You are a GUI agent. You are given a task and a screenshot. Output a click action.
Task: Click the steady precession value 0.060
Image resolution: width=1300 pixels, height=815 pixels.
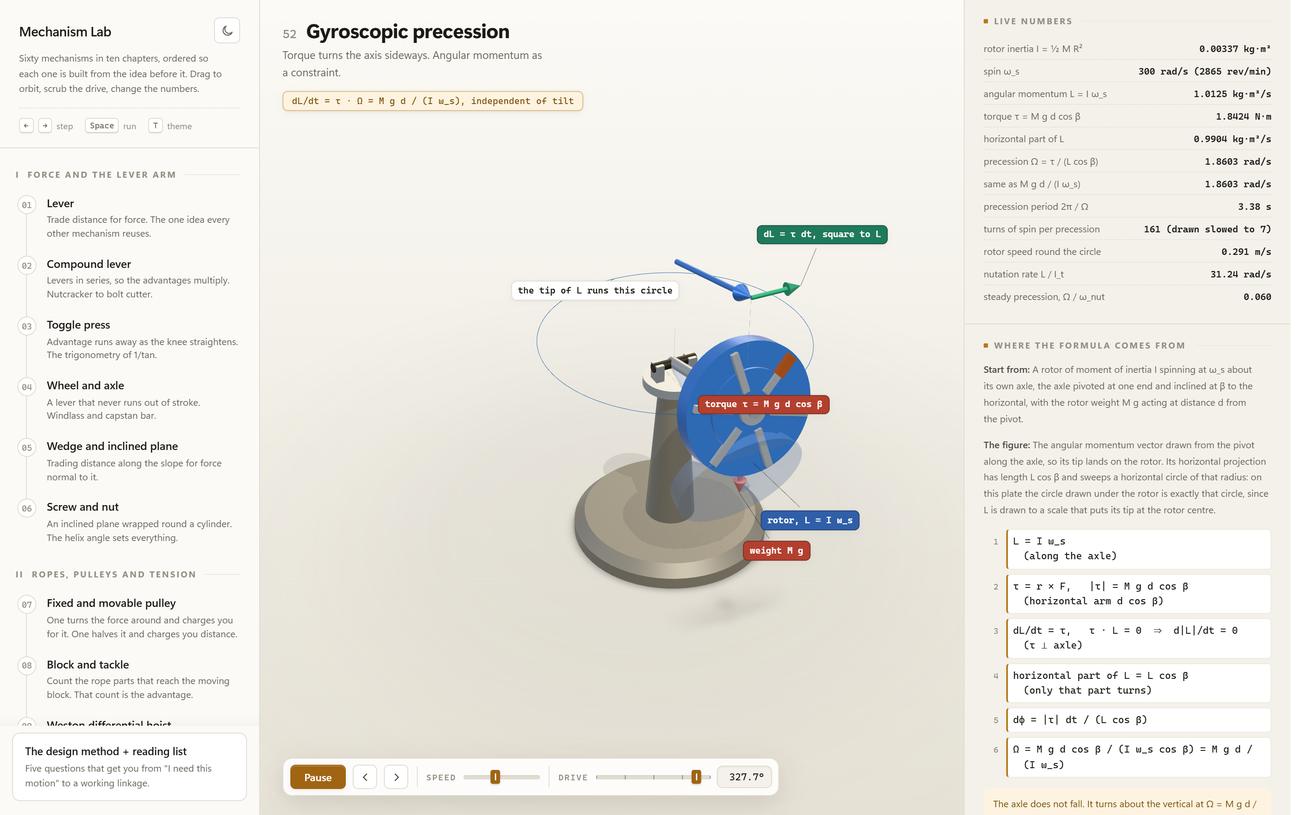point(1257,297)
